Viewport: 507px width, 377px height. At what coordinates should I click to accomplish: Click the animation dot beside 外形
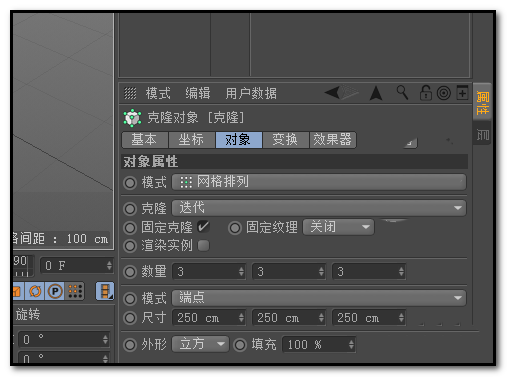point(130,345)
